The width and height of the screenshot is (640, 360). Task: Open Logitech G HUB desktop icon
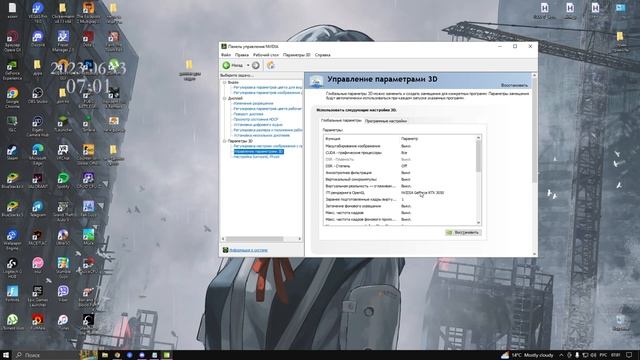(x=12, y=268)
